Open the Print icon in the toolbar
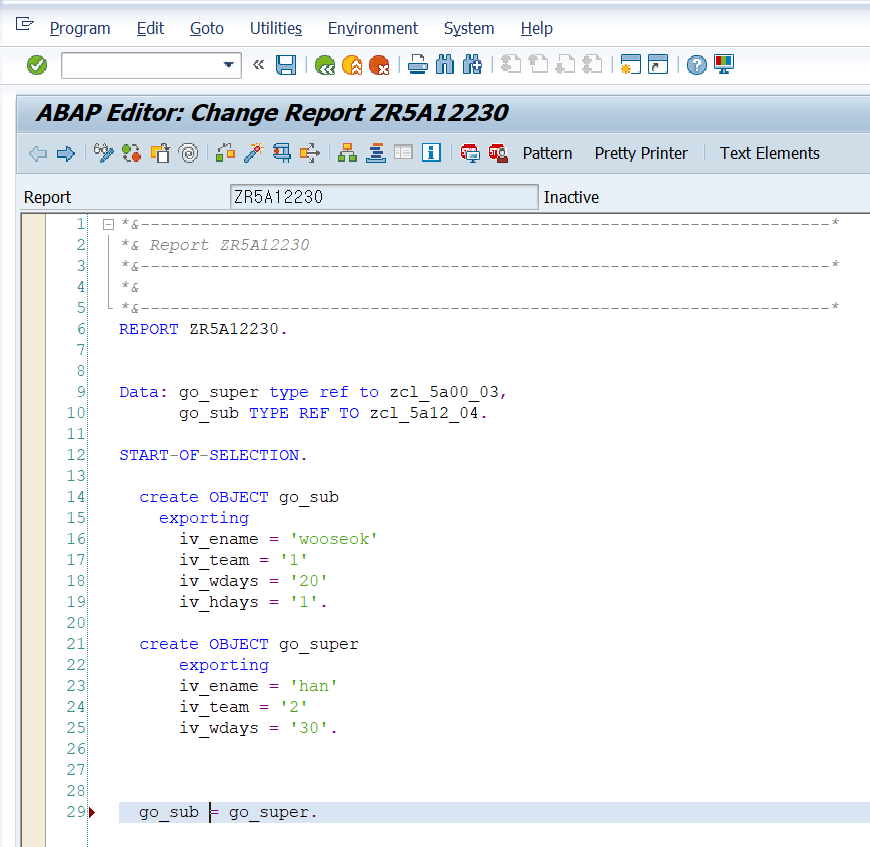This screenshot has width=870, height=847. coord(418,65)
